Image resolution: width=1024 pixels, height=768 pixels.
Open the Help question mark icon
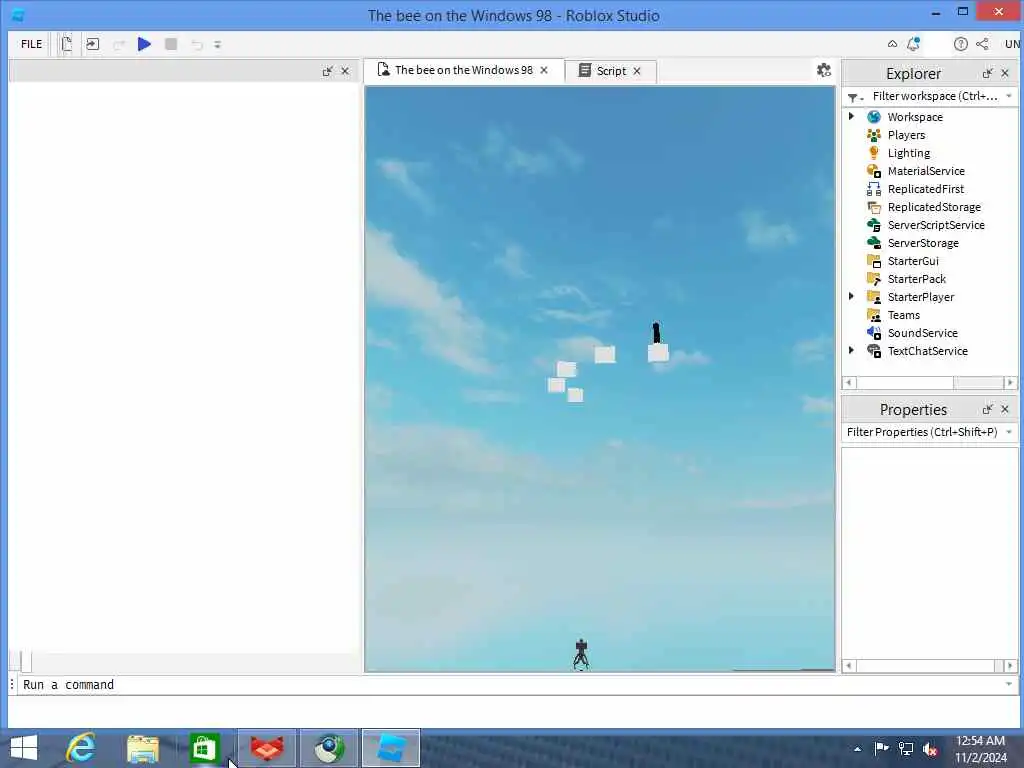[960, 44]
